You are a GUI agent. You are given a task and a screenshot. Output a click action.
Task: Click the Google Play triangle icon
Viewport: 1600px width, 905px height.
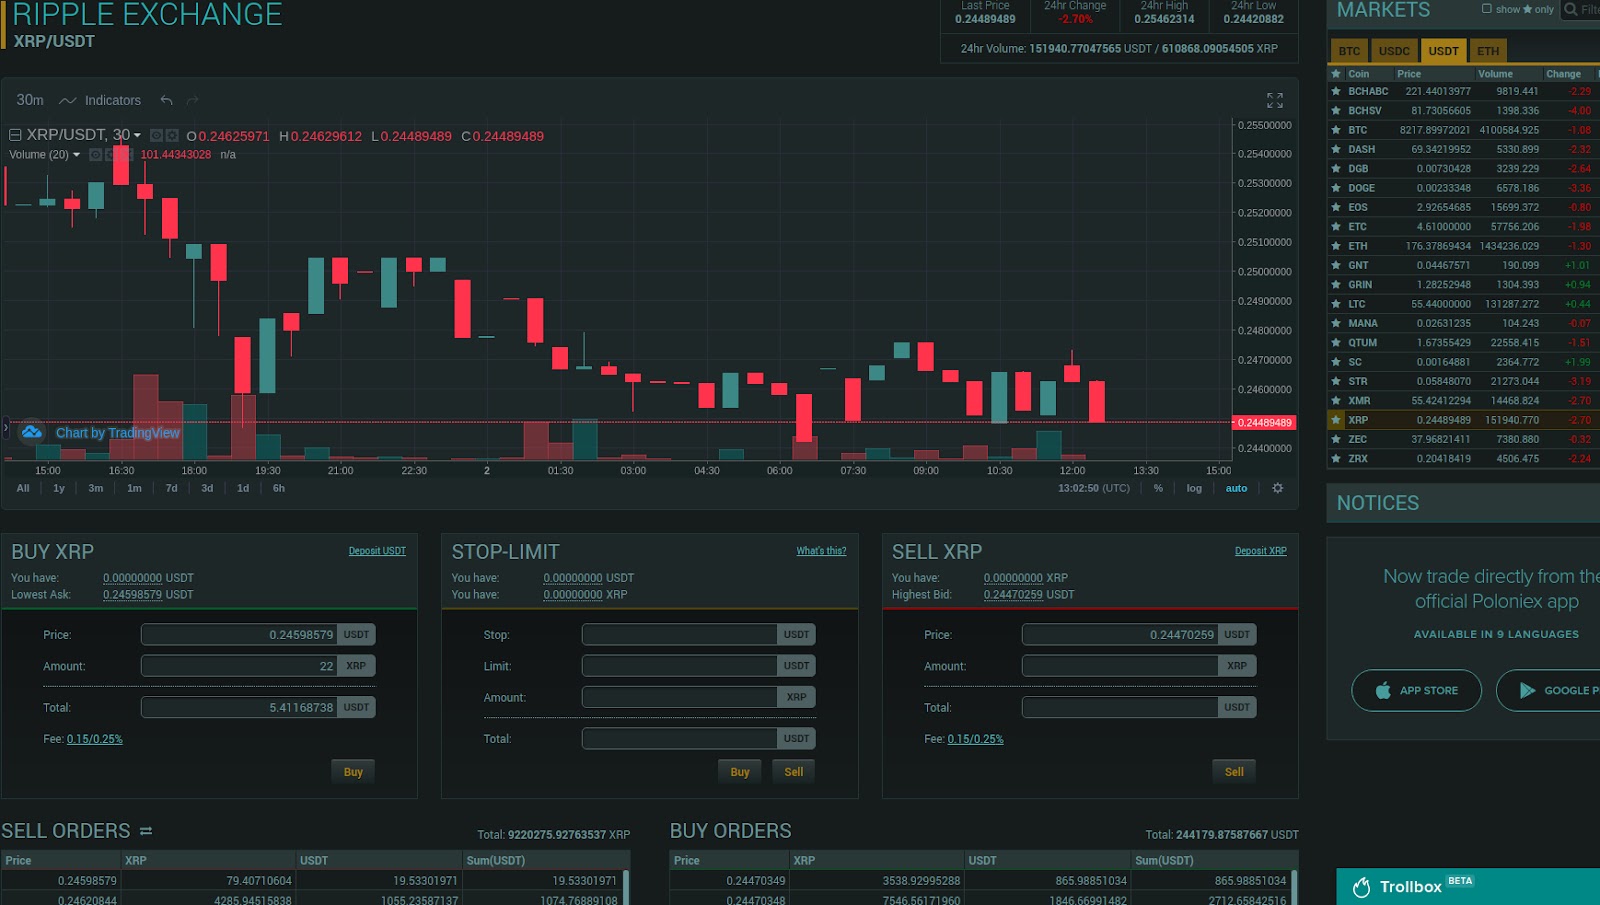(x=1527, y=690)
